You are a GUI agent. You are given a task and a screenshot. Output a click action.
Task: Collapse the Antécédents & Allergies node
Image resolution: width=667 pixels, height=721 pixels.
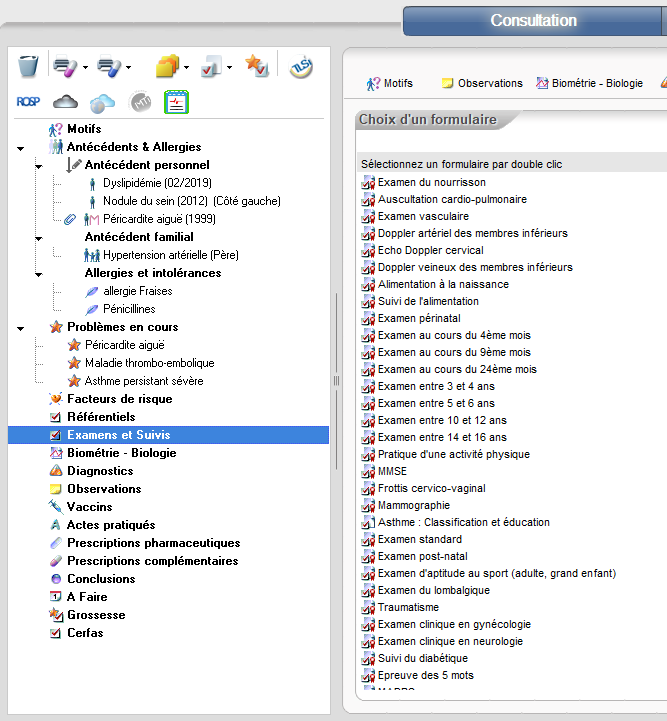[x=21, y=148]
